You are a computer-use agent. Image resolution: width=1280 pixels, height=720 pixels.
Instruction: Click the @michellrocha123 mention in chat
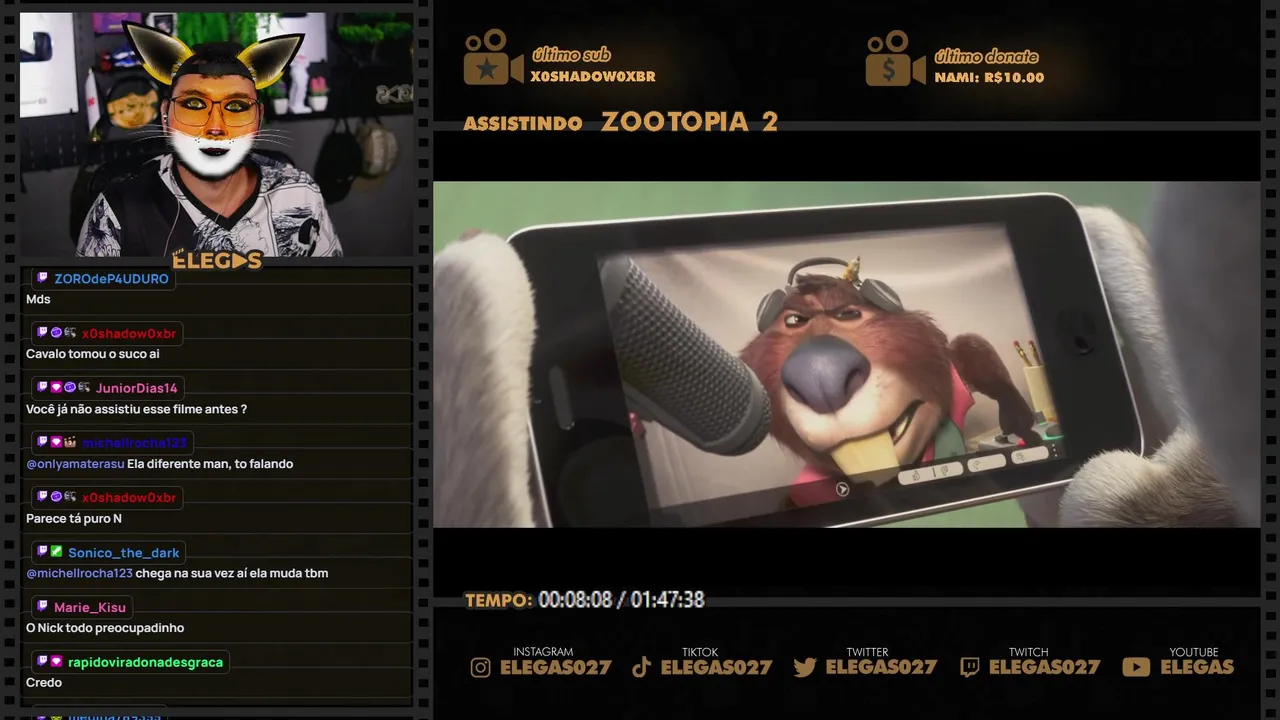click(x=79, y=573)
